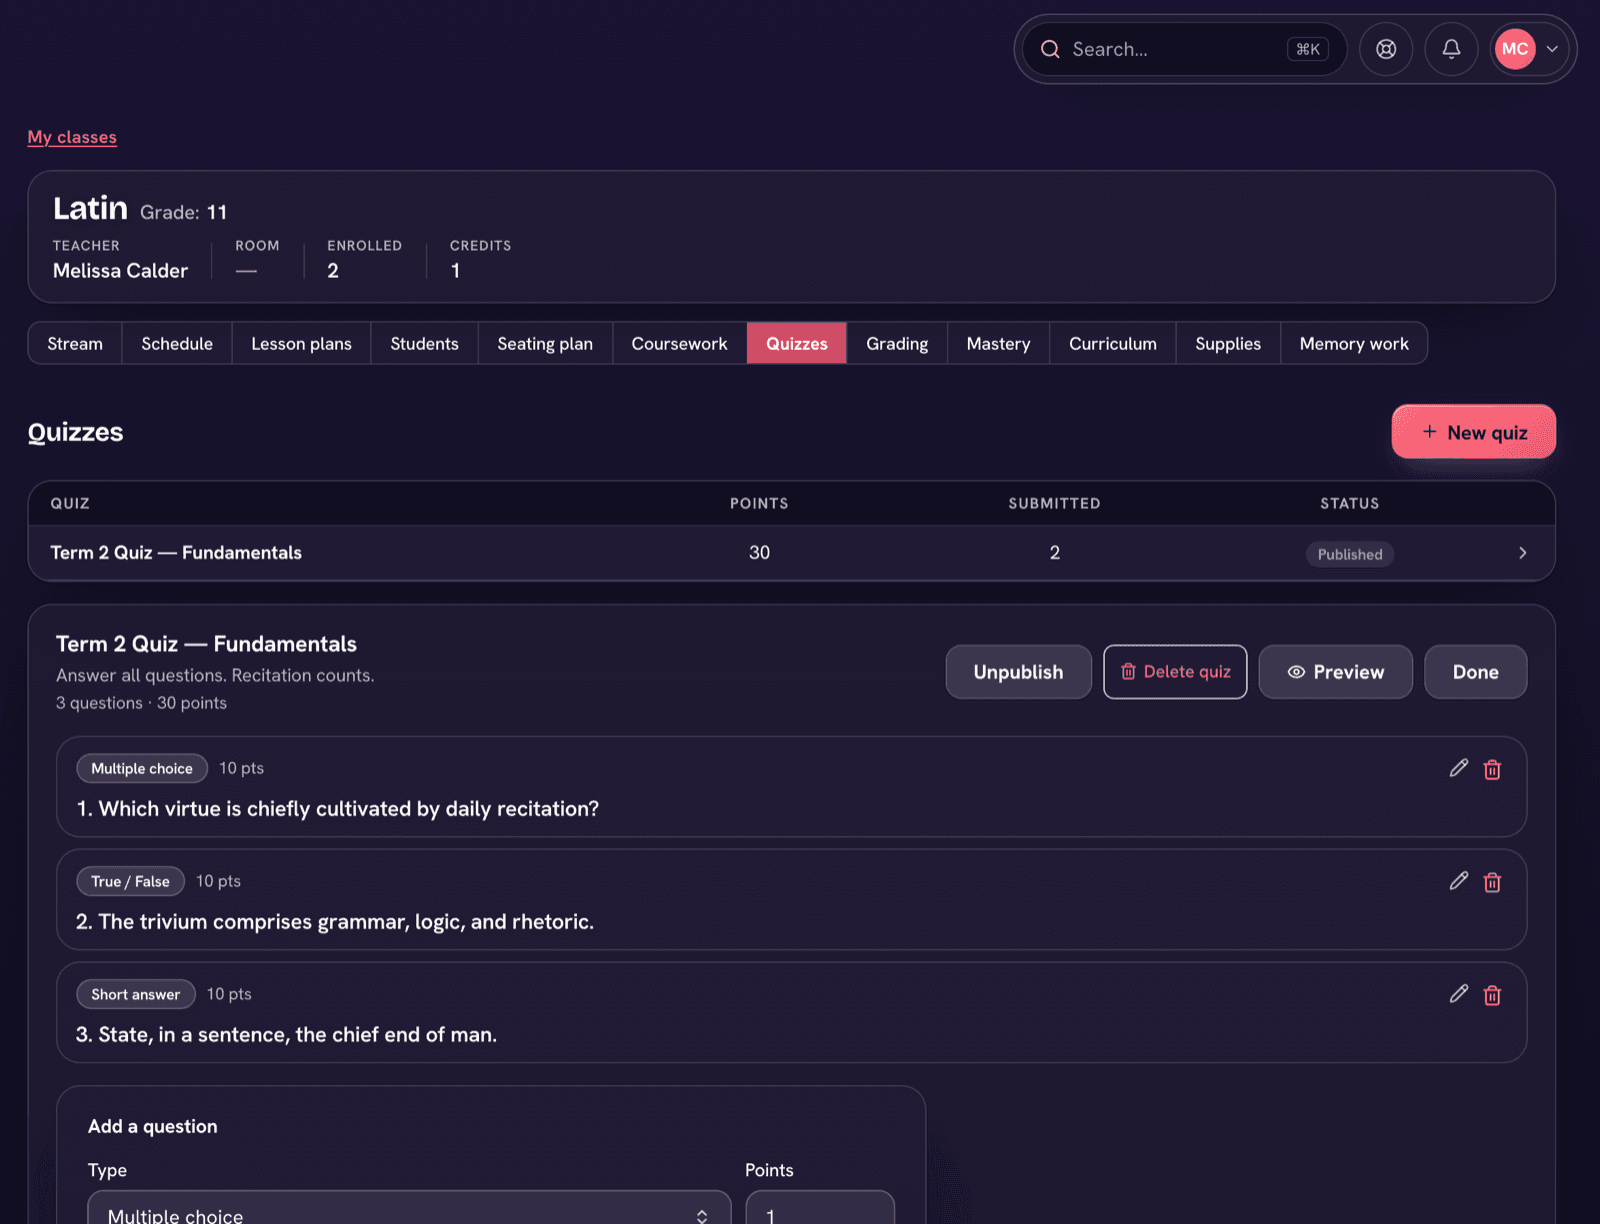
Task: Edit the True / False question with the pencil icon
Action: [1459, 881]
